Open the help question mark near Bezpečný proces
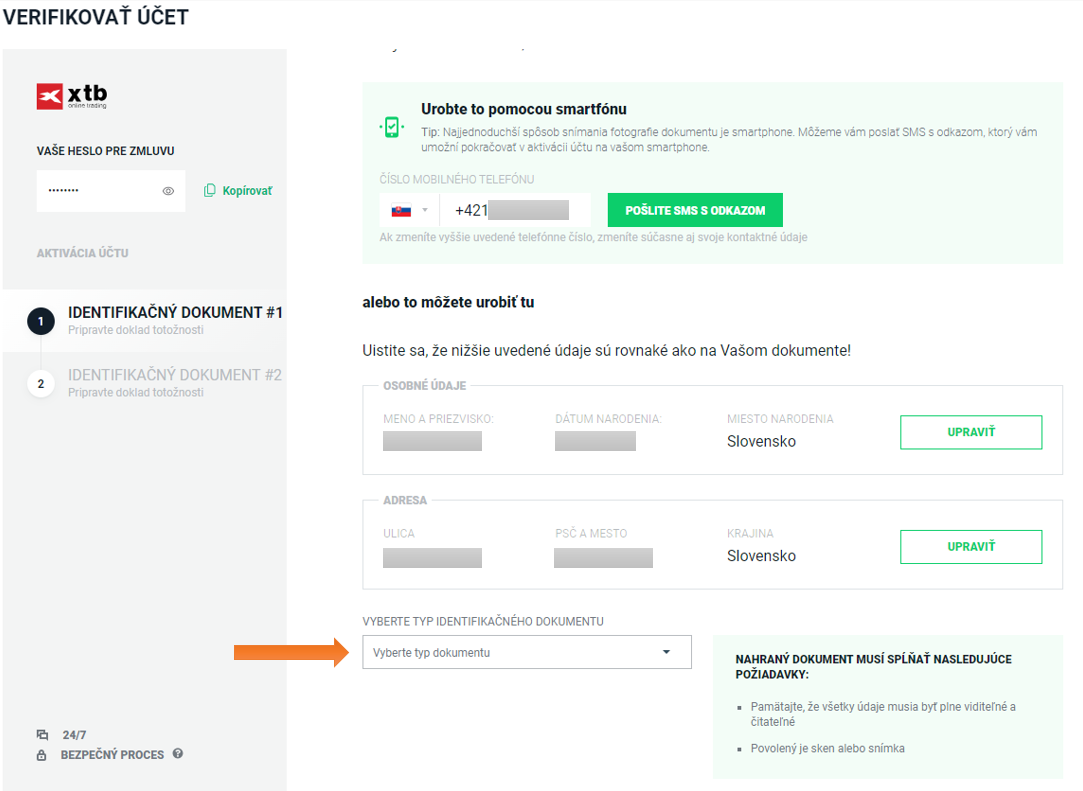 tap(178, 754)
